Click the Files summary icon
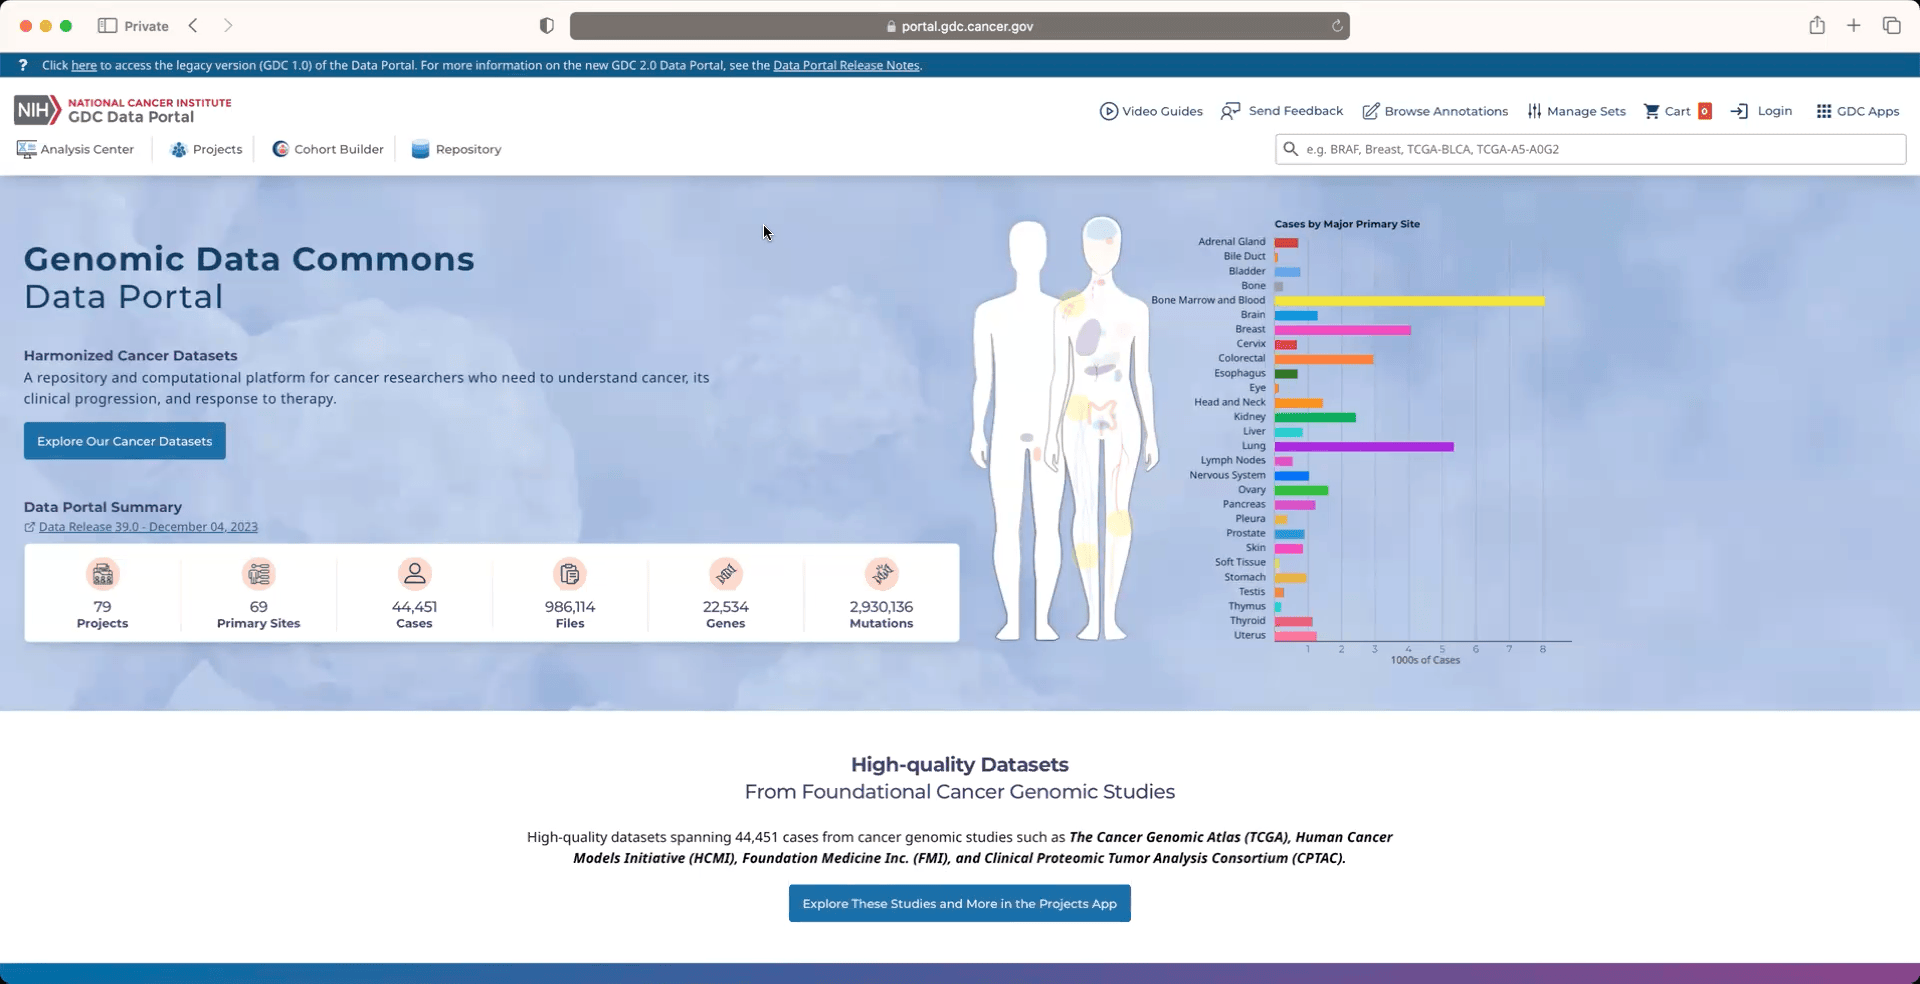Screen dimensions: 1920x984 pyautogui.click(x=569, y=574)
